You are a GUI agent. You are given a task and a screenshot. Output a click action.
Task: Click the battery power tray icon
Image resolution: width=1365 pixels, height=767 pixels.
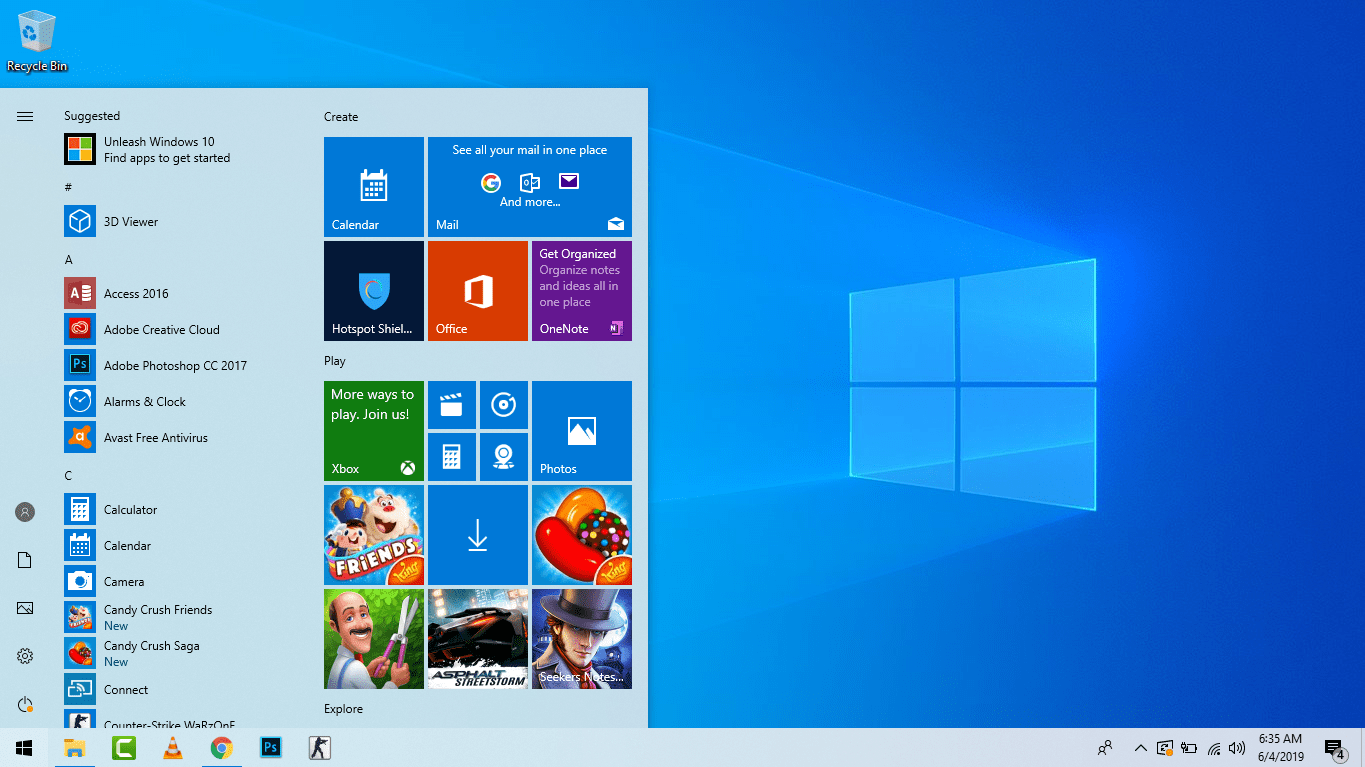pos(1189,748)
